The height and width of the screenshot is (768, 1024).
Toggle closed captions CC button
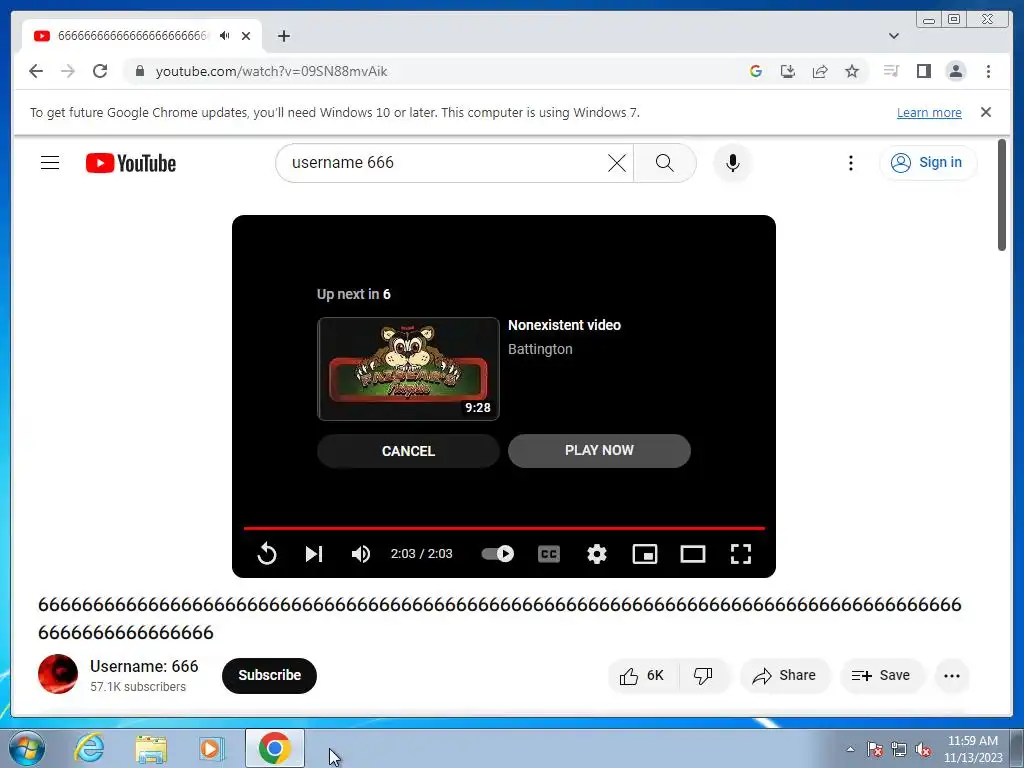549,554
